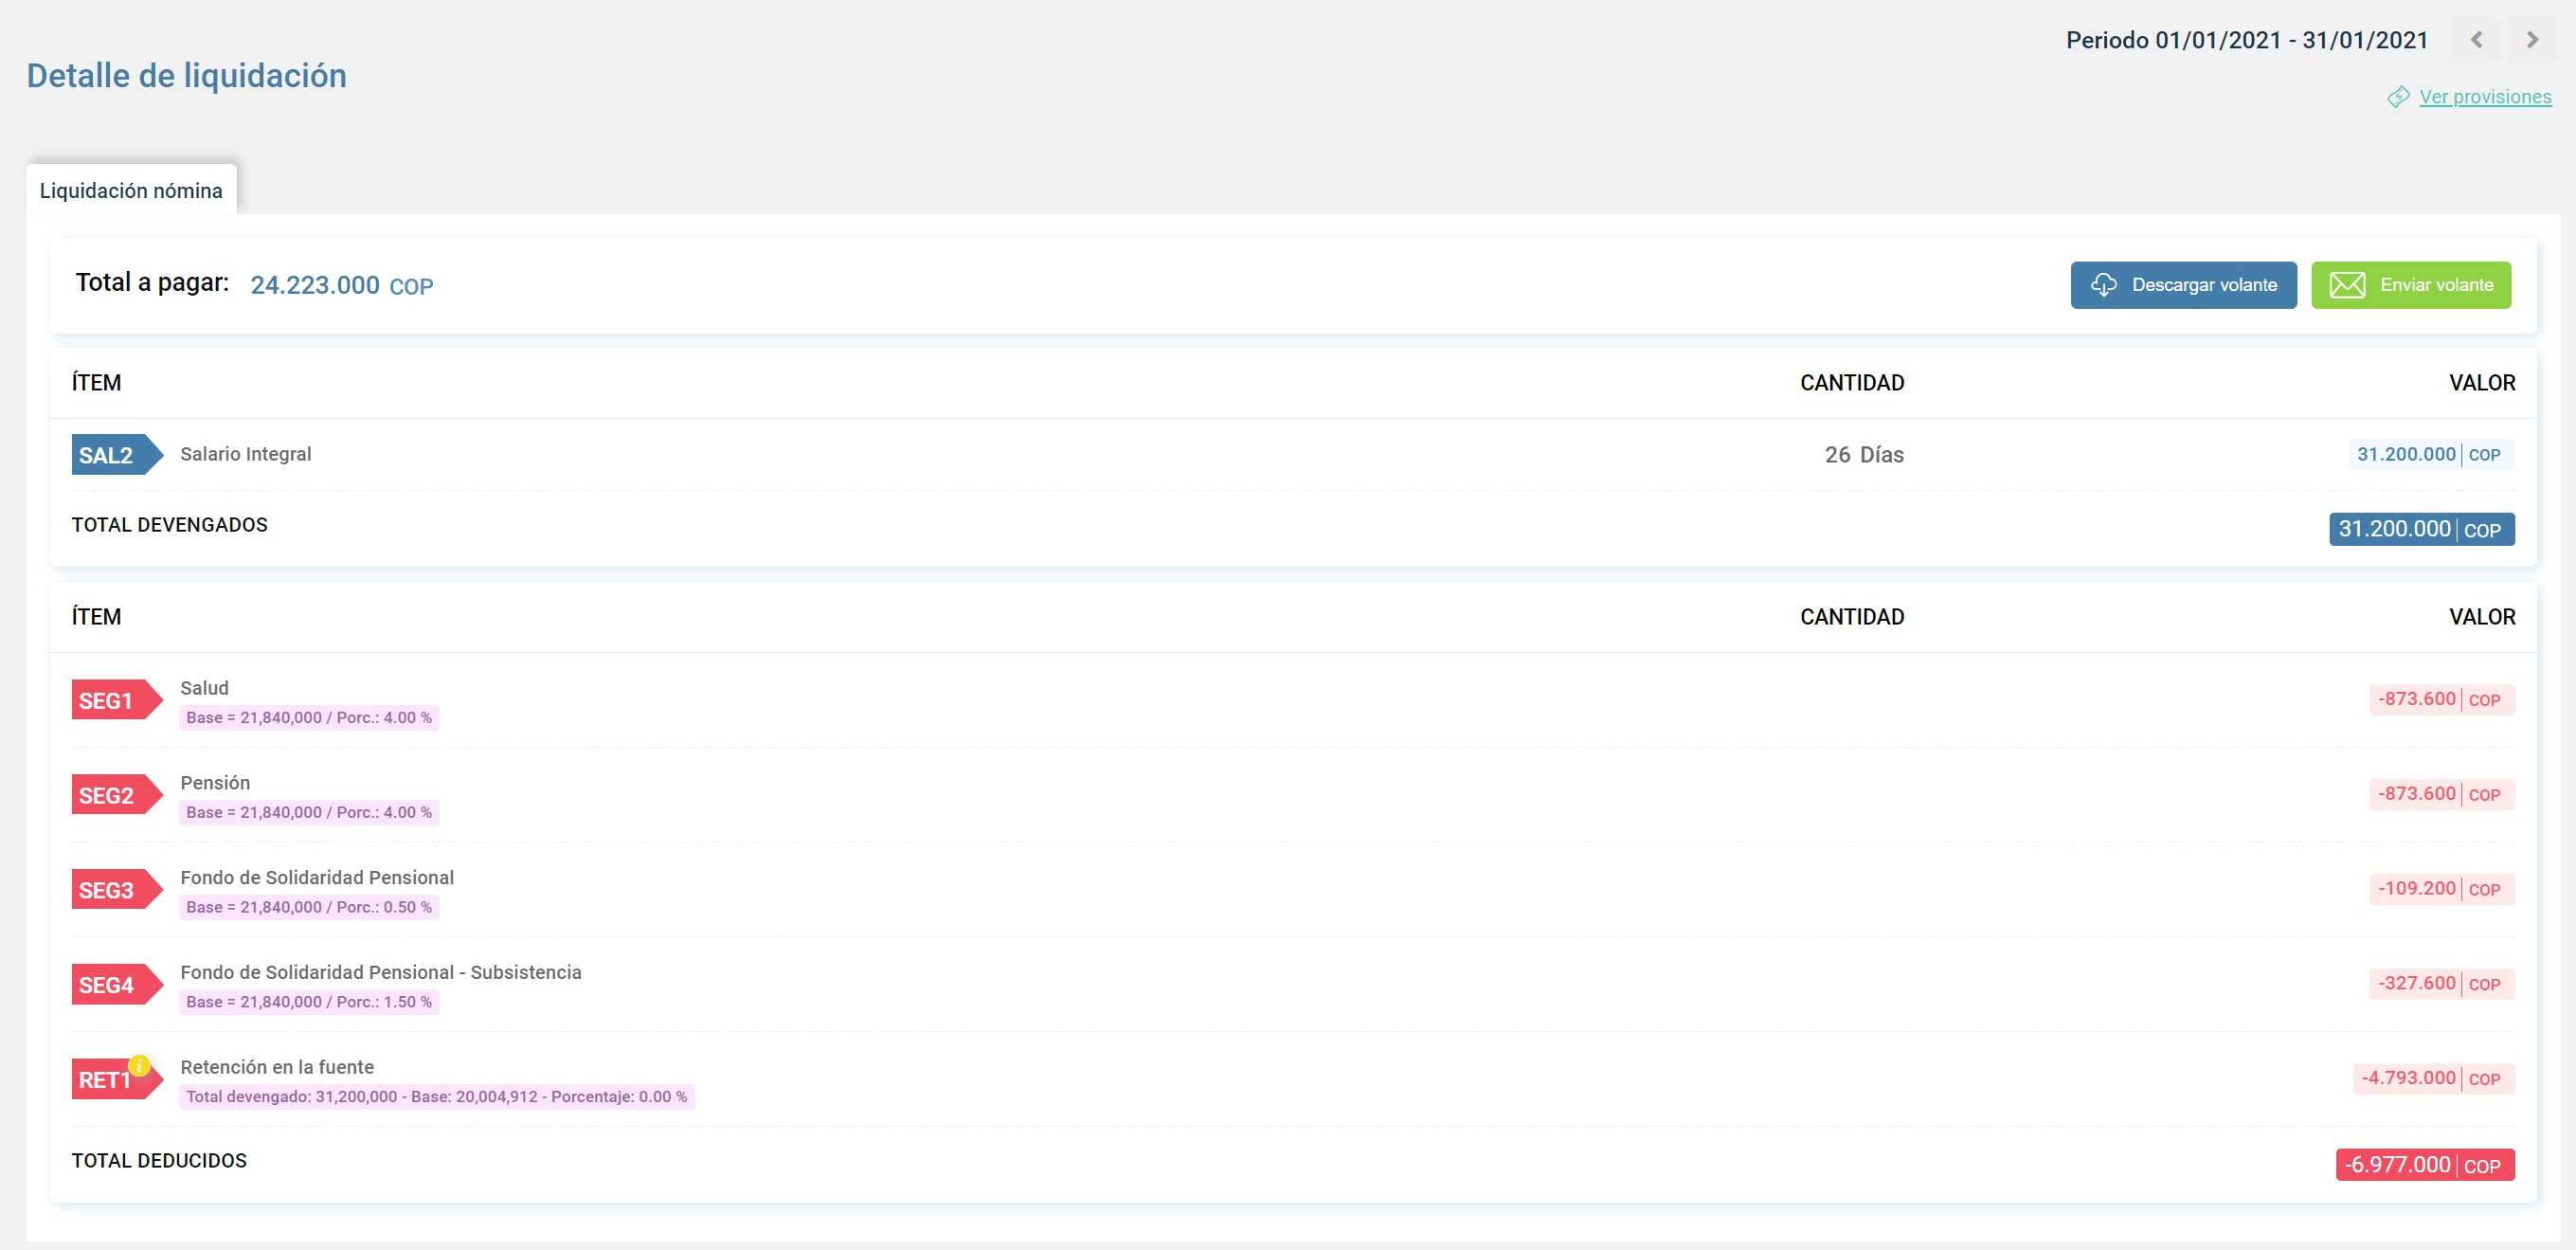The width and height of the screenshot is (2576, 1250).
Task: Click the Detalle de liquidación heading
Action: [187, 76]
